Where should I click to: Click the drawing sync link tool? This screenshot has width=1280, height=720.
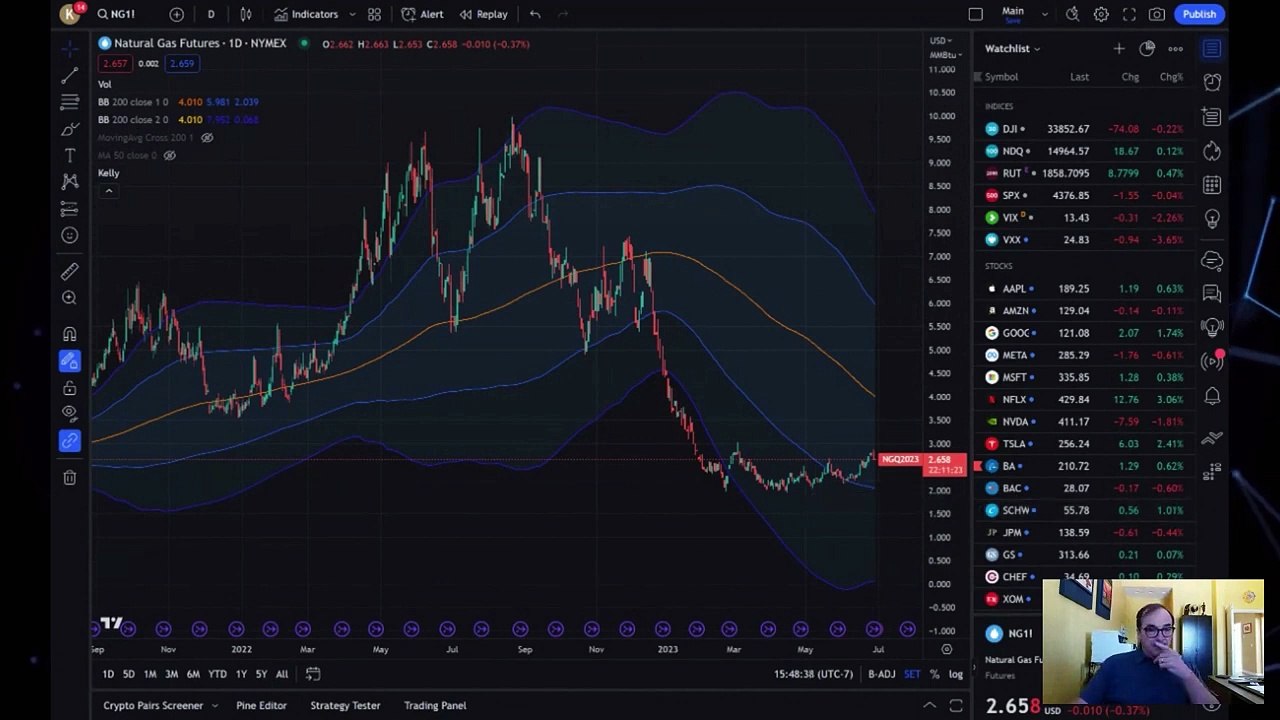[x=69, y=440]
